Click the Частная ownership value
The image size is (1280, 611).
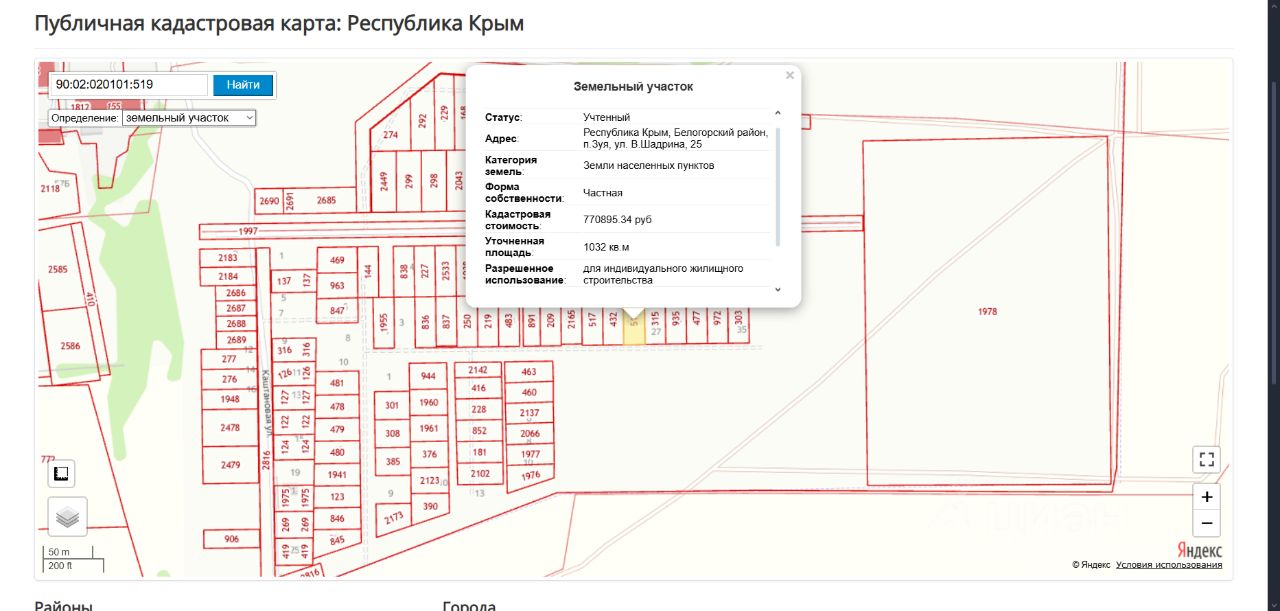(x=603, y=193)
